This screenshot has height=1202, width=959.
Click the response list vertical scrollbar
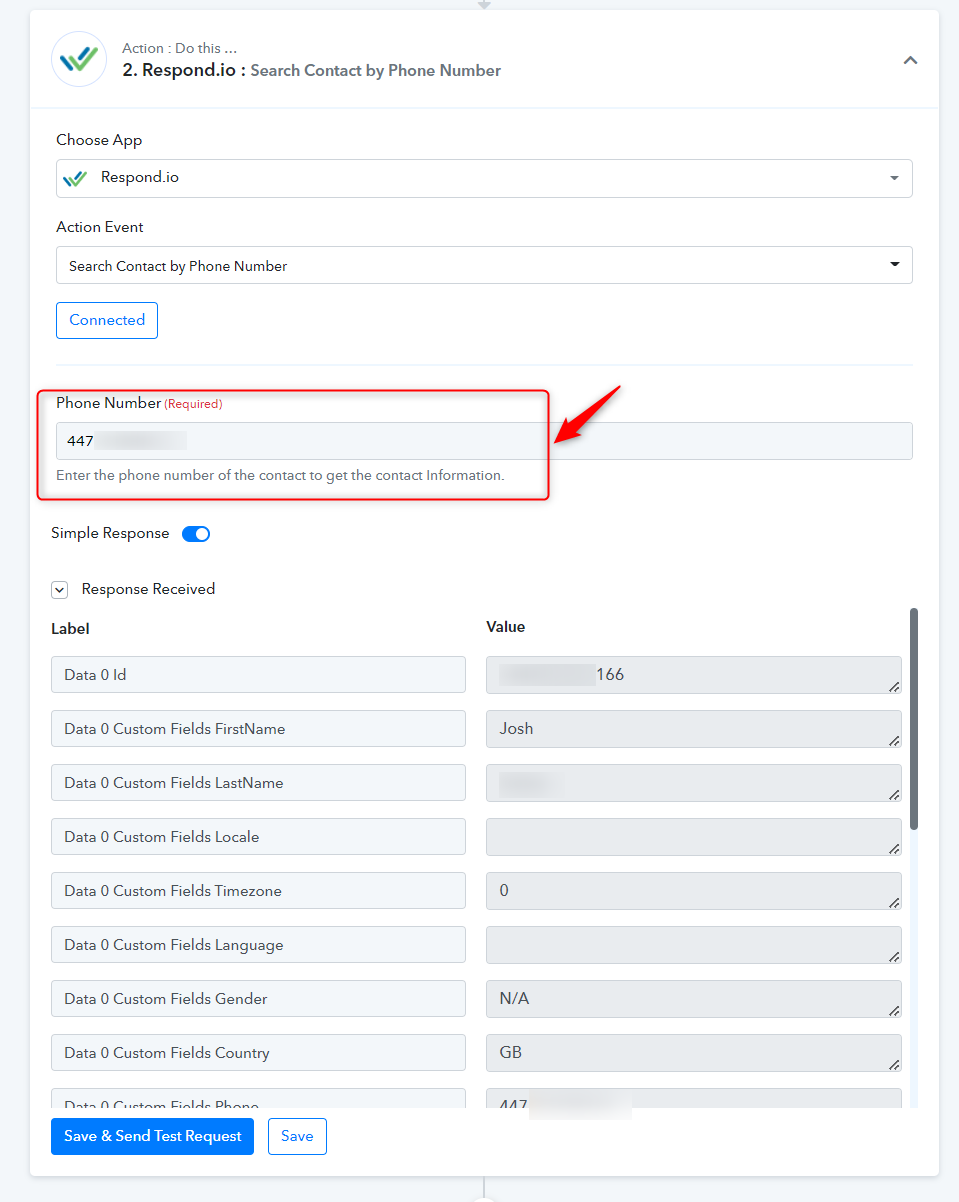(914, 718)
